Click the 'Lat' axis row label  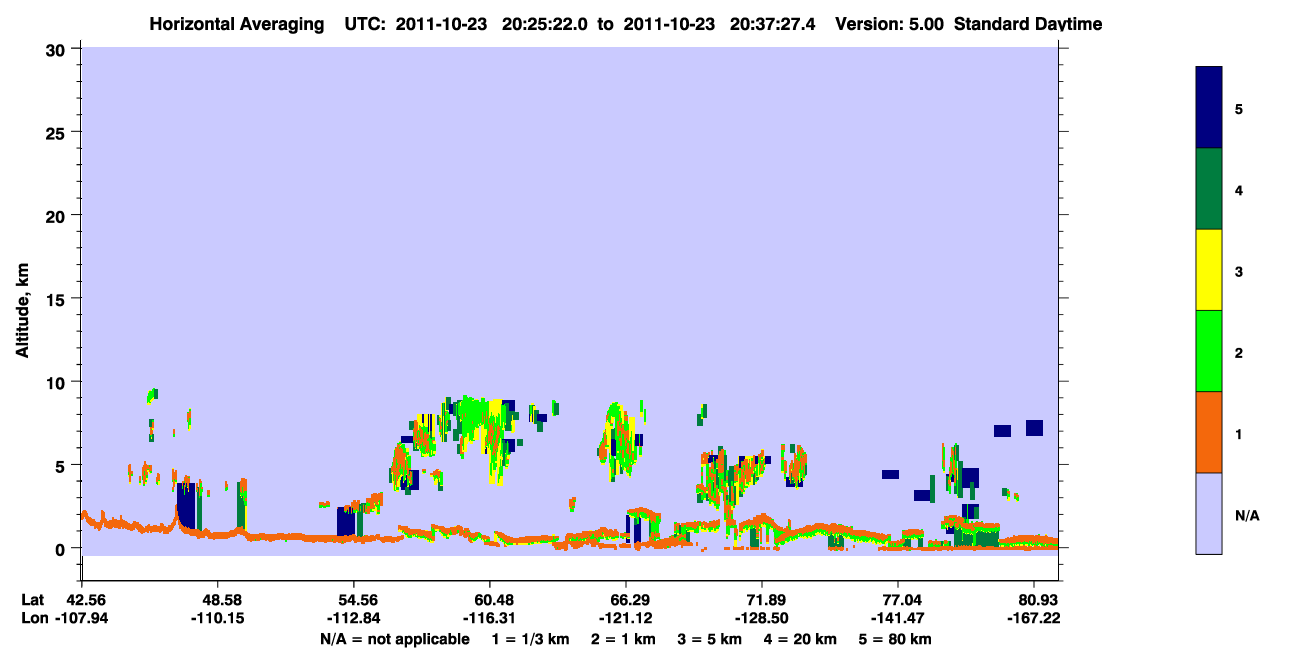32,599
